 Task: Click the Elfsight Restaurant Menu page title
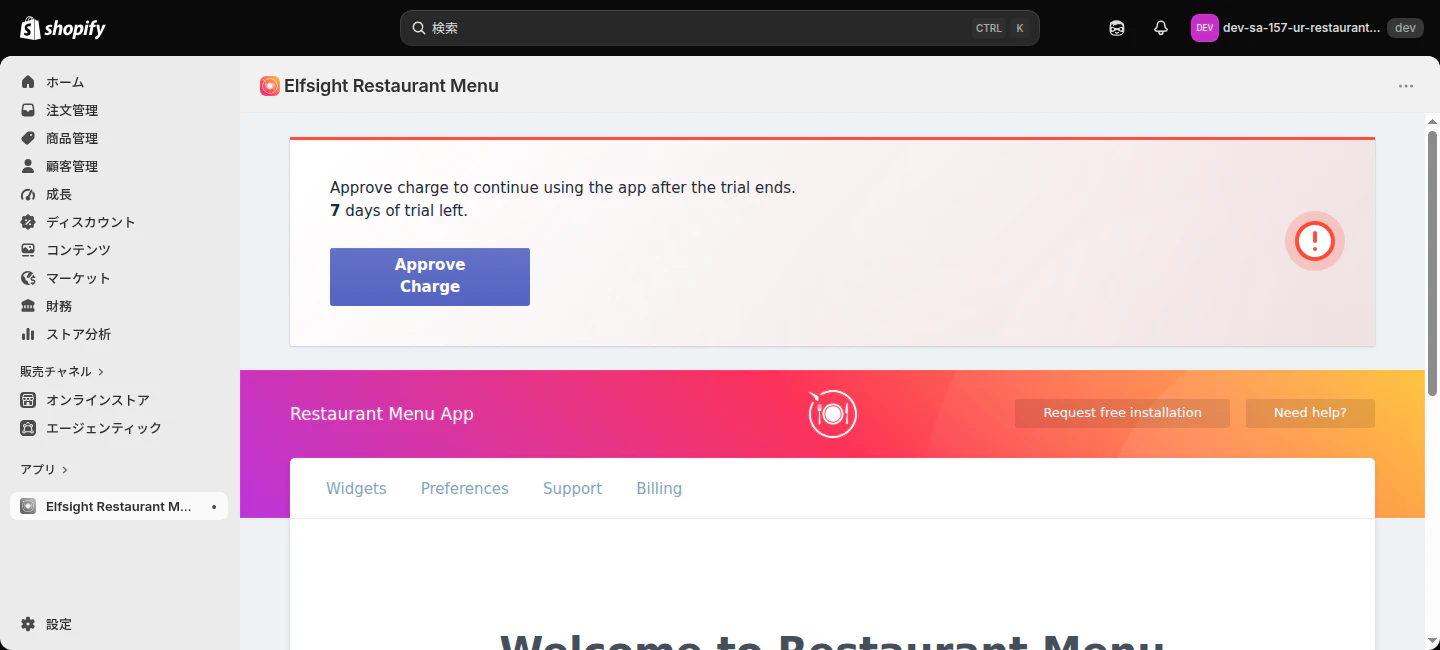[391, 86]
